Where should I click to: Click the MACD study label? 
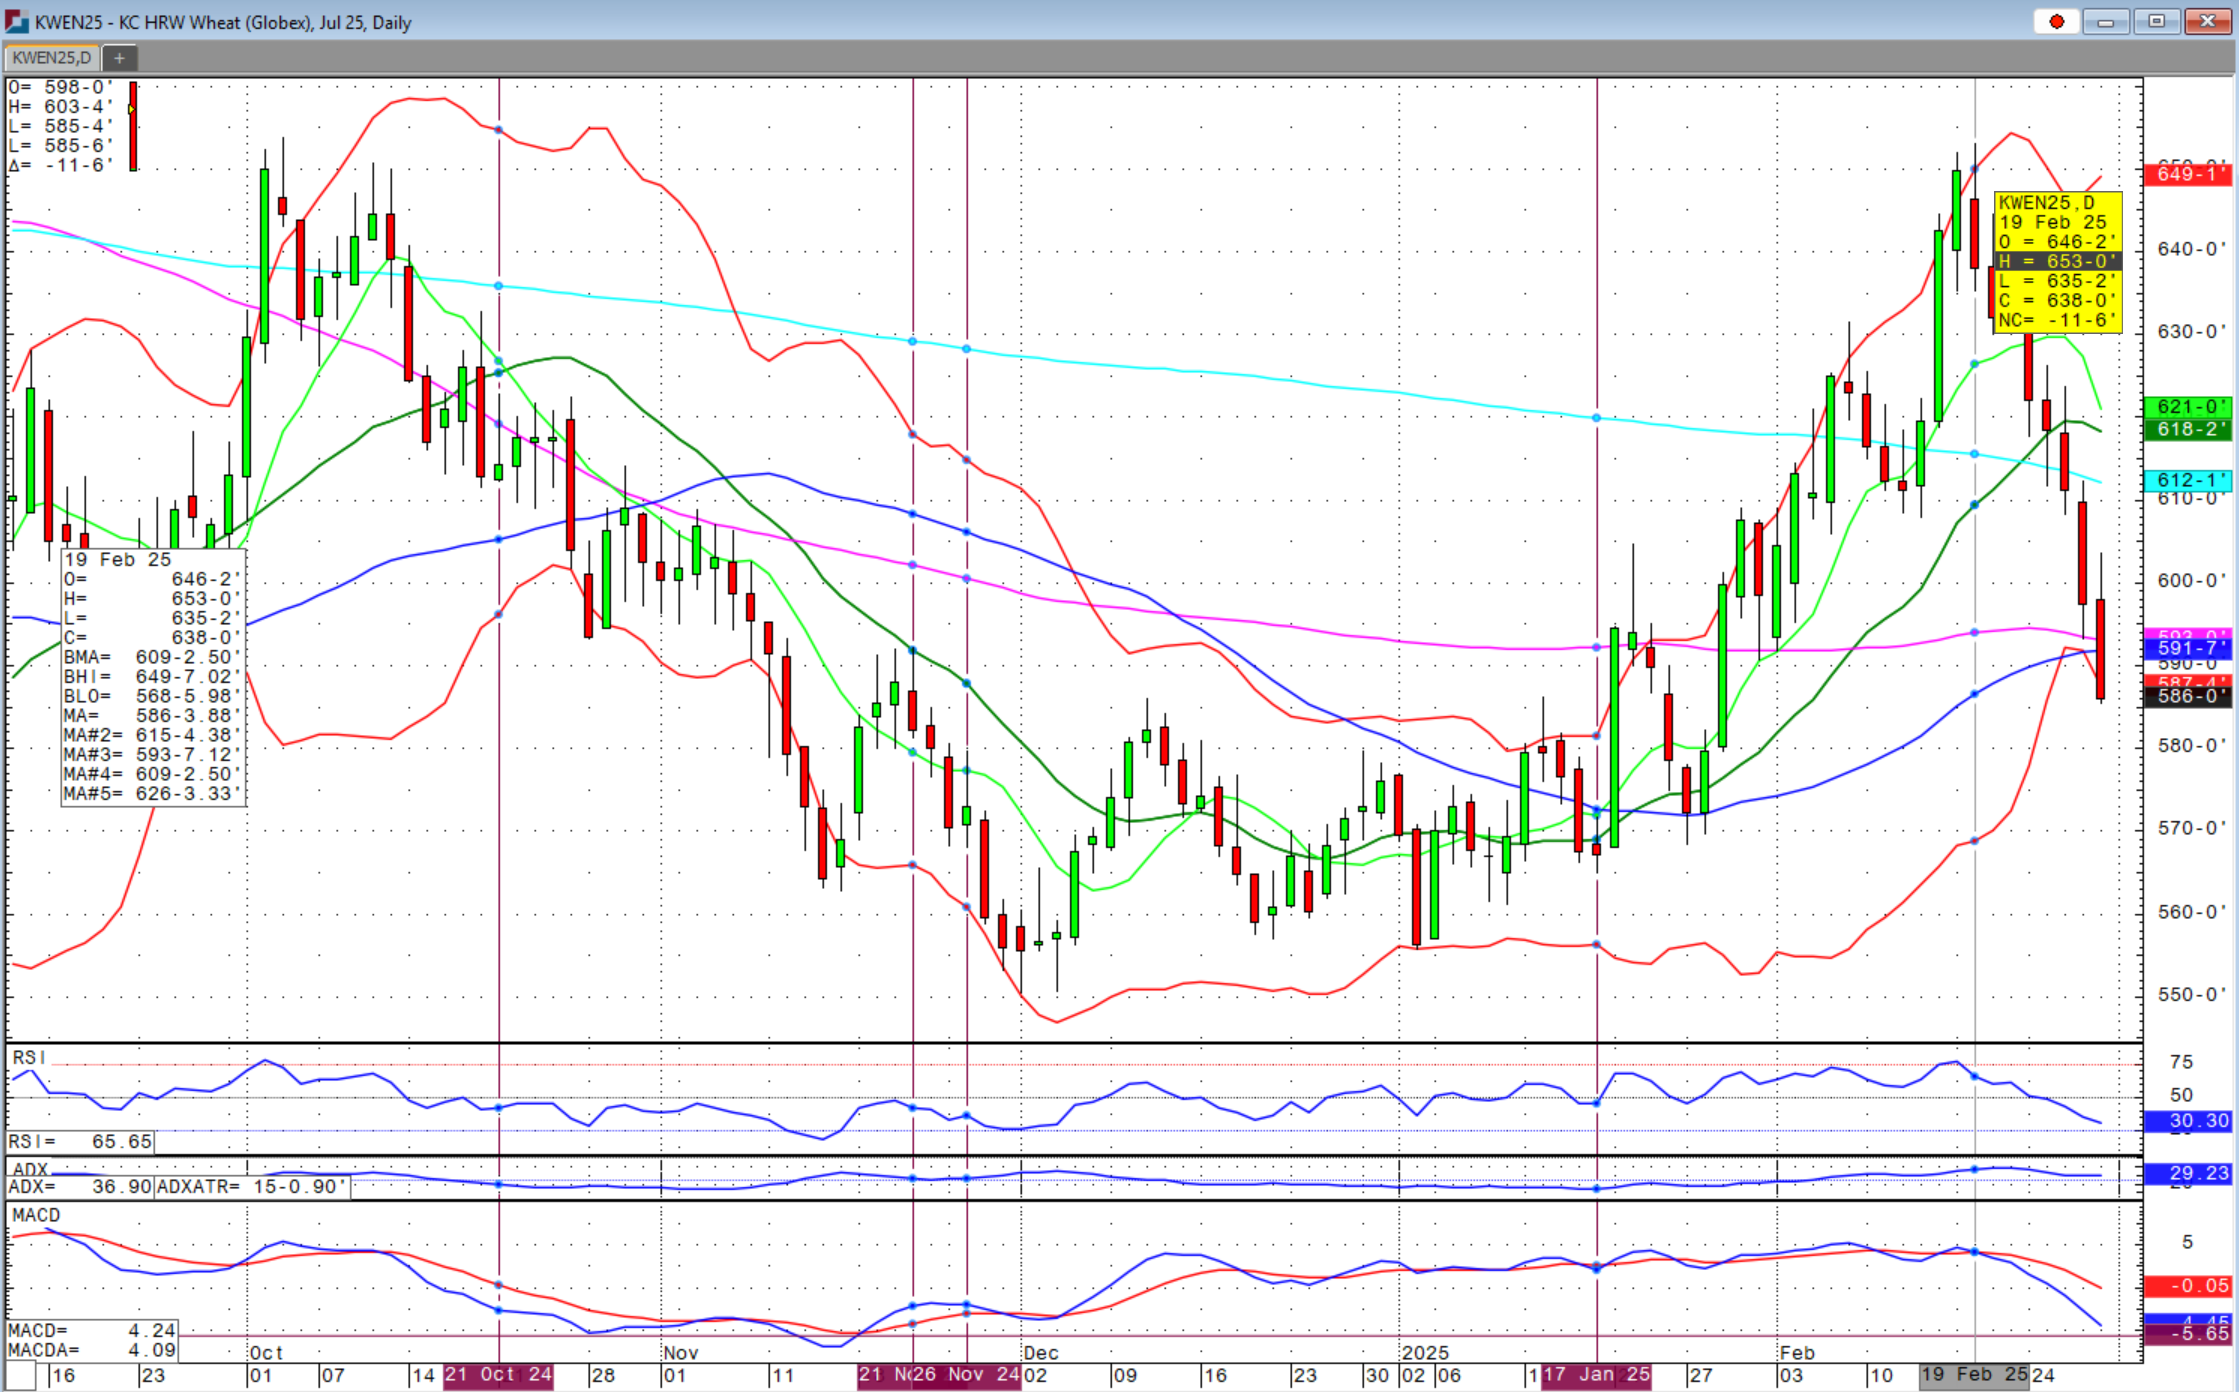[36, 1215]
